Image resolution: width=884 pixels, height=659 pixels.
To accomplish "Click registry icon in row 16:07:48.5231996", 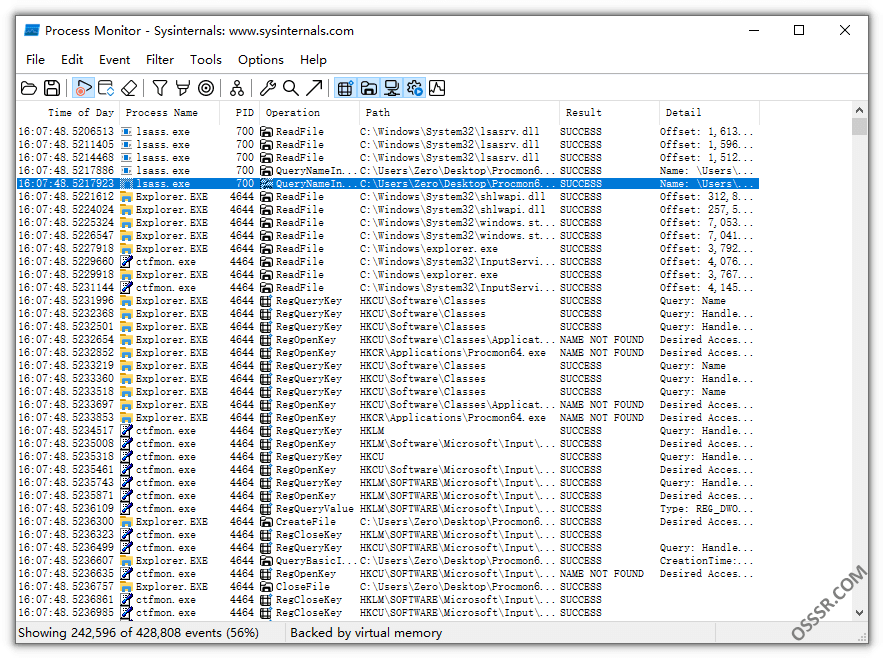I will click(266, 301).
